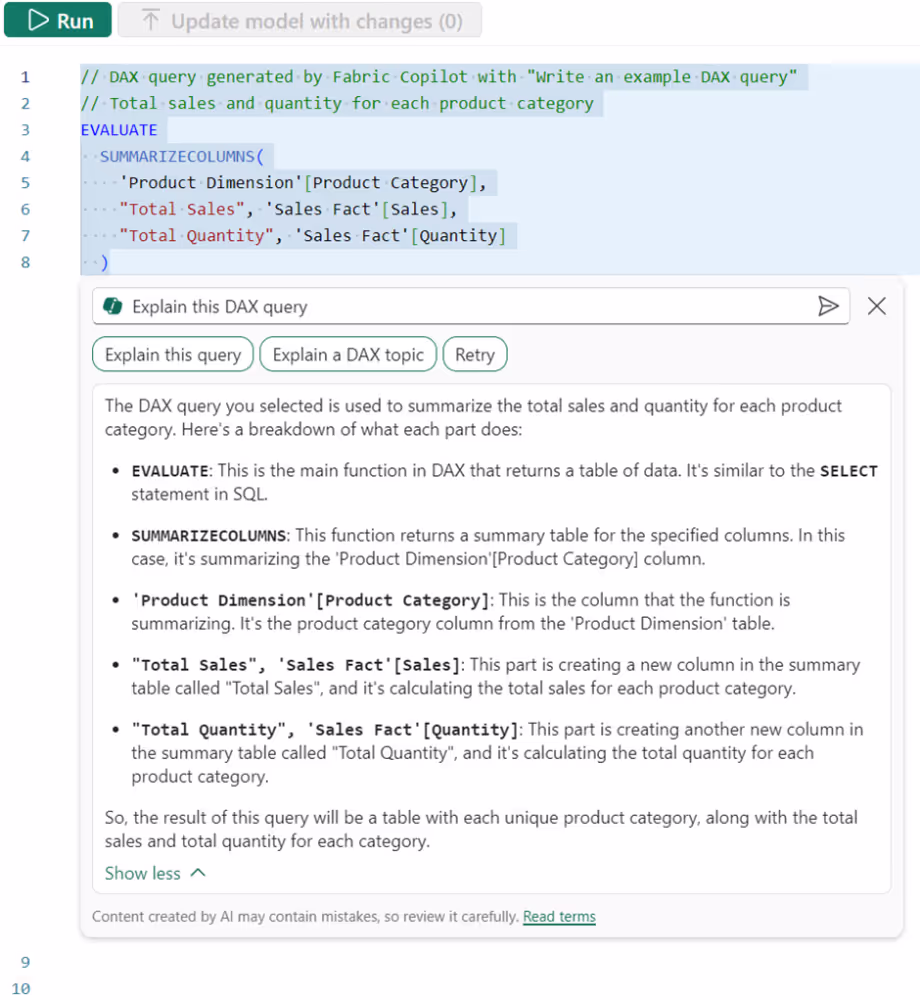Collapse explanation with Show less
This screenshot has height=1000, width=920.
click(155, 873)
